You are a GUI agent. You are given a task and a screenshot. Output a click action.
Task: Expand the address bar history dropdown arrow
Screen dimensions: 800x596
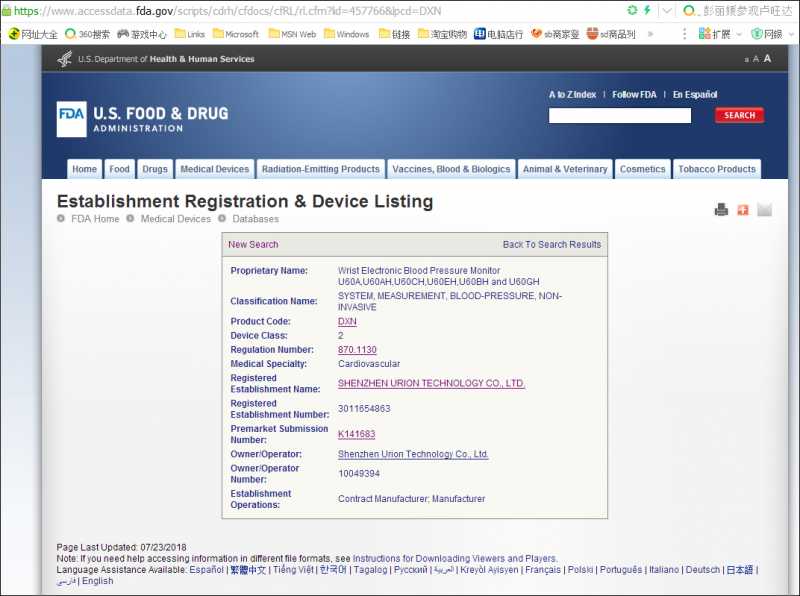pos(666,11)
